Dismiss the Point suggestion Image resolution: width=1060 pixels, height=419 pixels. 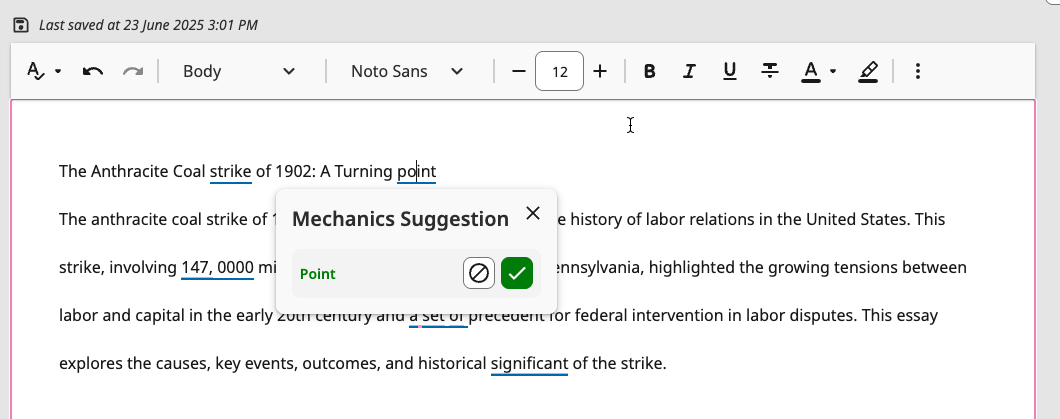[479, 273]
